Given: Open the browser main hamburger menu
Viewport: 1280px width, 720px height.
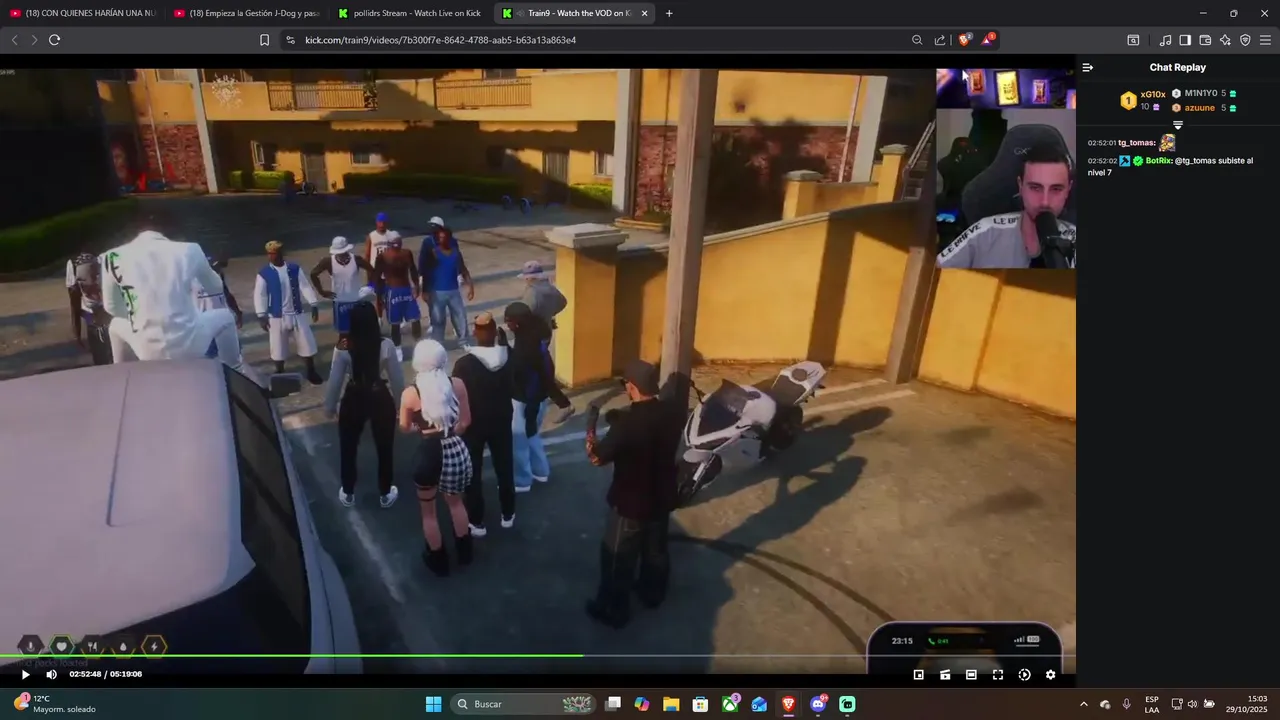Looking at the screenshot, I should coord(1265,40).
